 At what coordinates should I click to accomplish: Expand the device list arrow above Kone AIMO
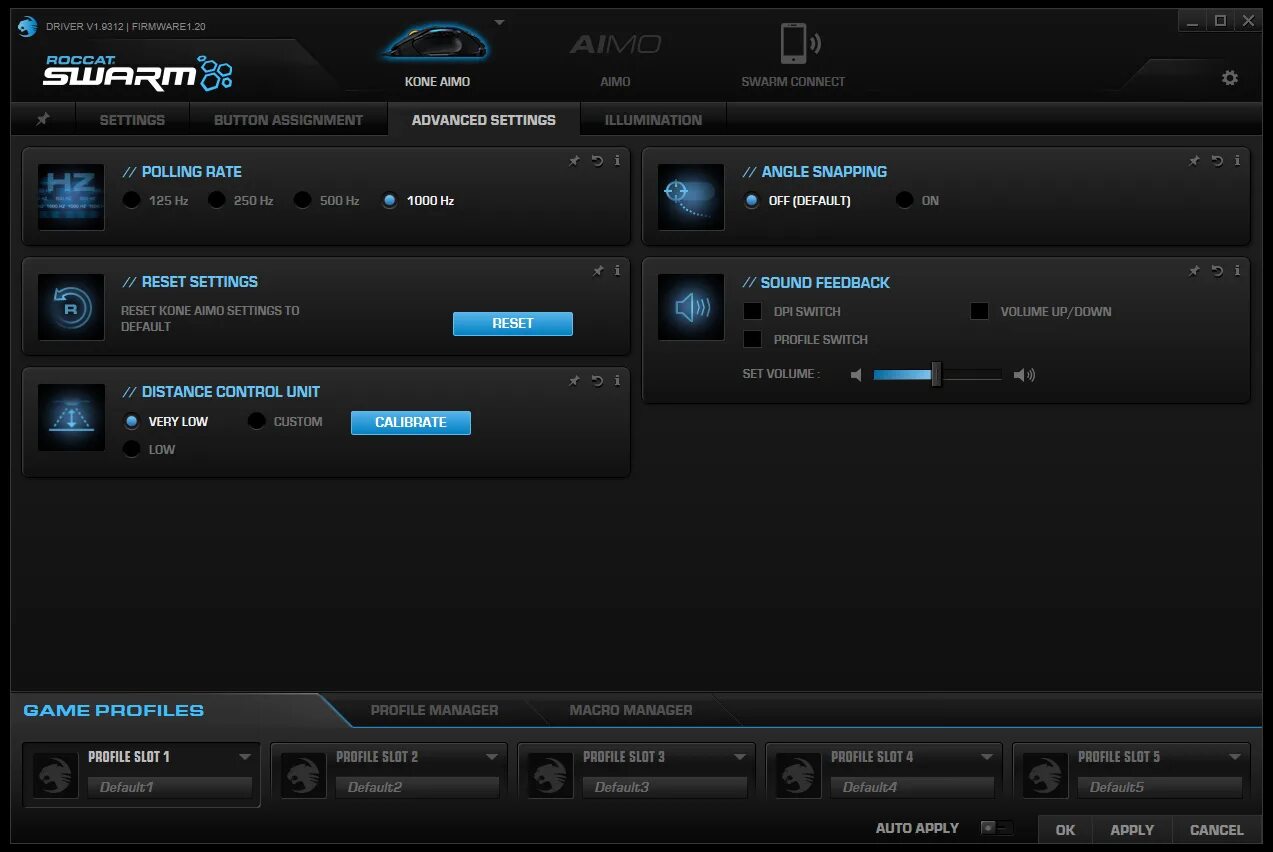500,22
